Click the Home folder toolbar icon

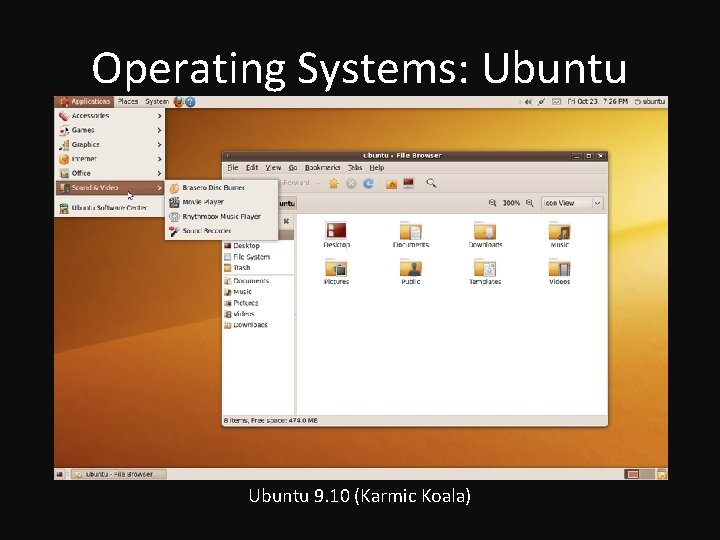pos(392,184)
